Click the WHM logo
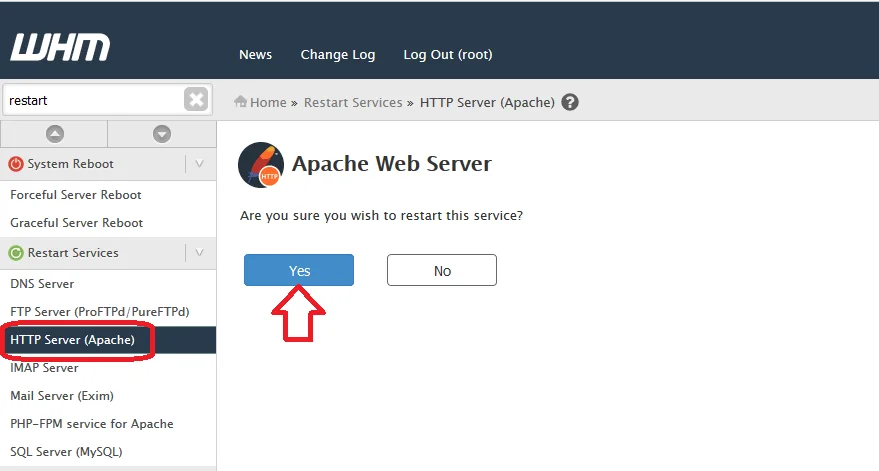The image size is (879, 471). click(x=60, y=47)
